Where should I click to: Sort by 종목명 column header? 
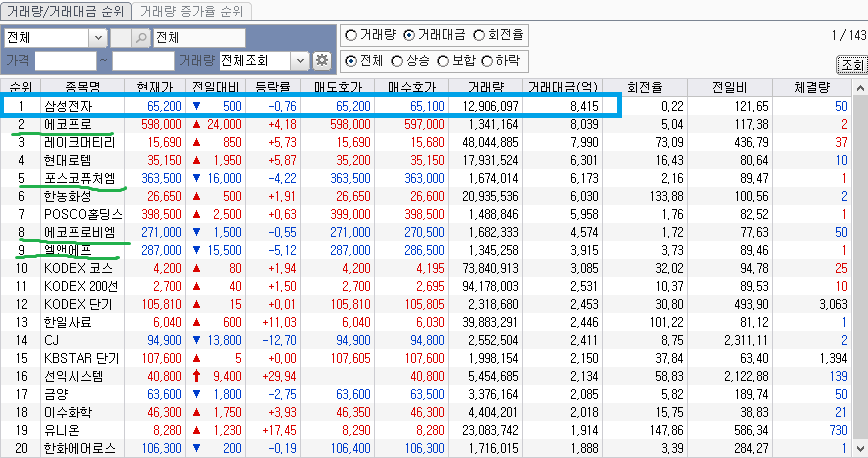(82, 87)
